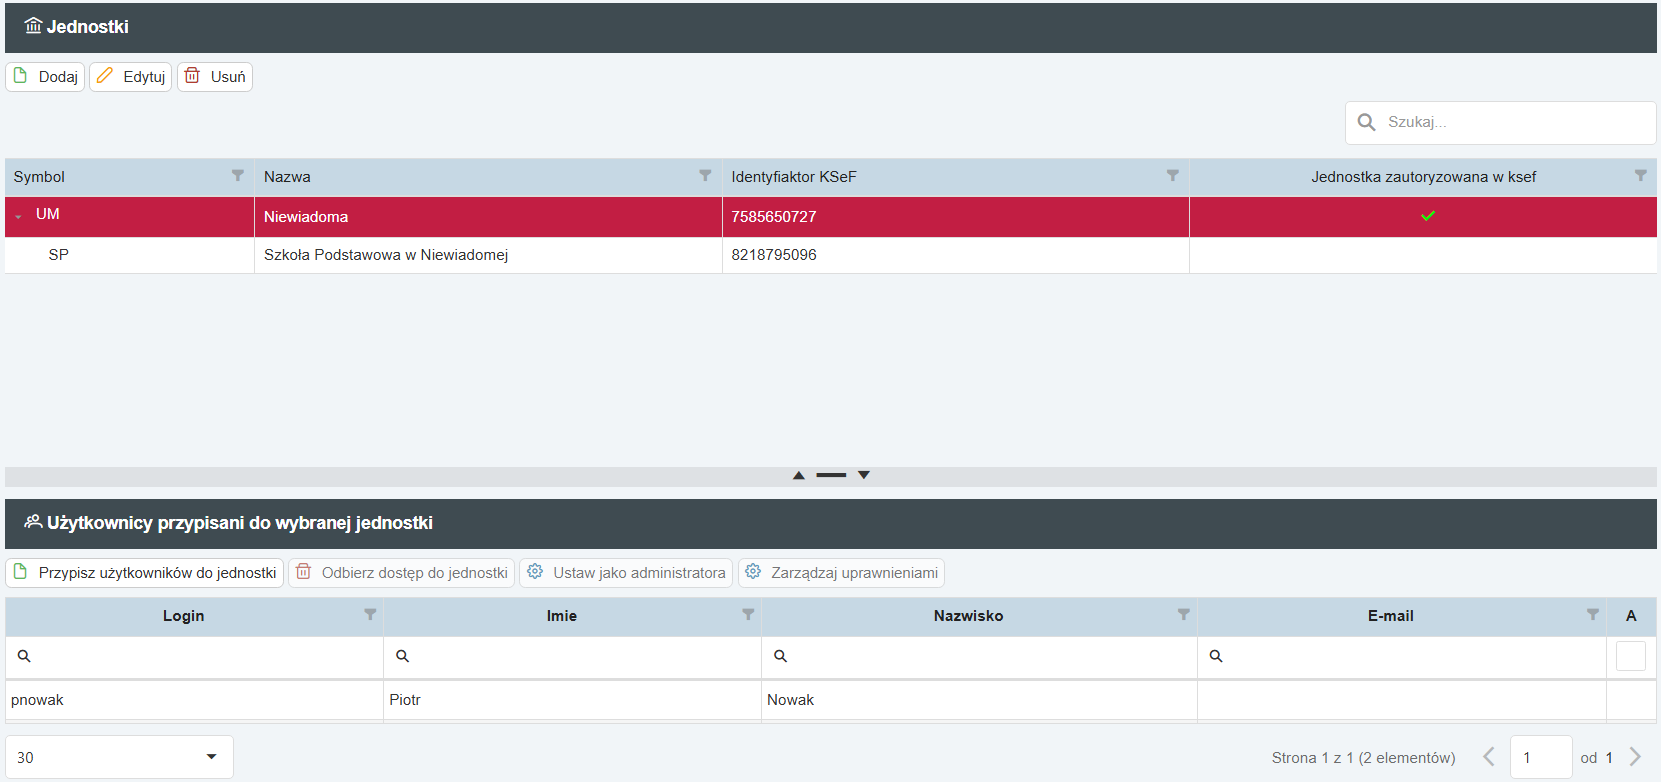The height and width of the screenshot is (782, 1661).
Task: Click the Nazwisko column filter icon
Action: click(x=1184, y=615)
